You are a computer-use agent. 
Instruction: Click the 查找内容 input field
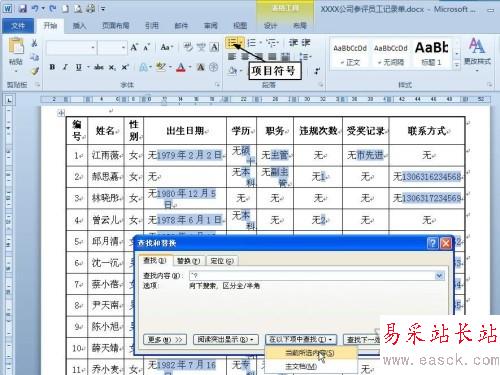point(312,276)
